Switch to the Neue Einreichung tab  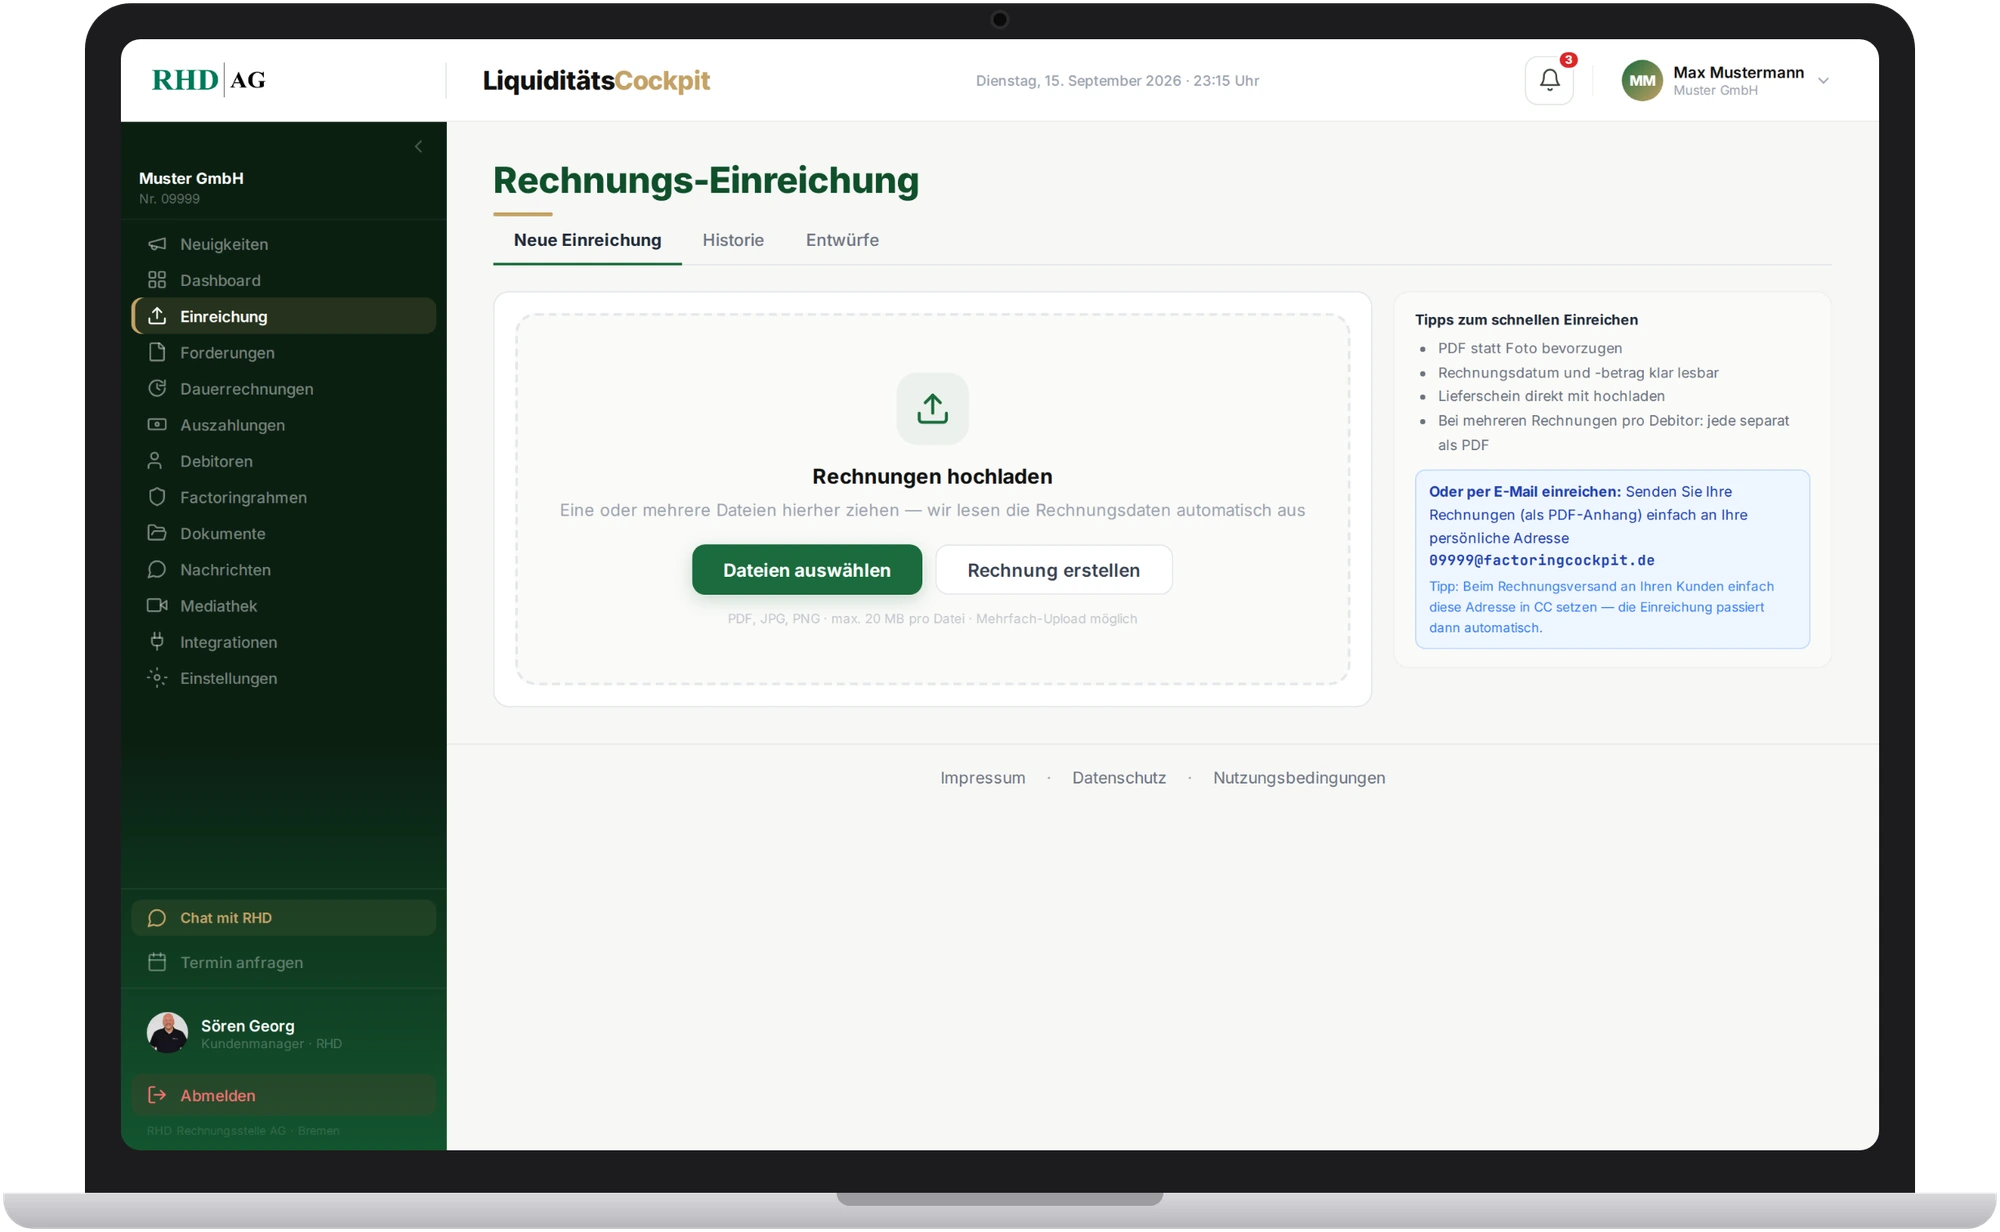[587, 240]
